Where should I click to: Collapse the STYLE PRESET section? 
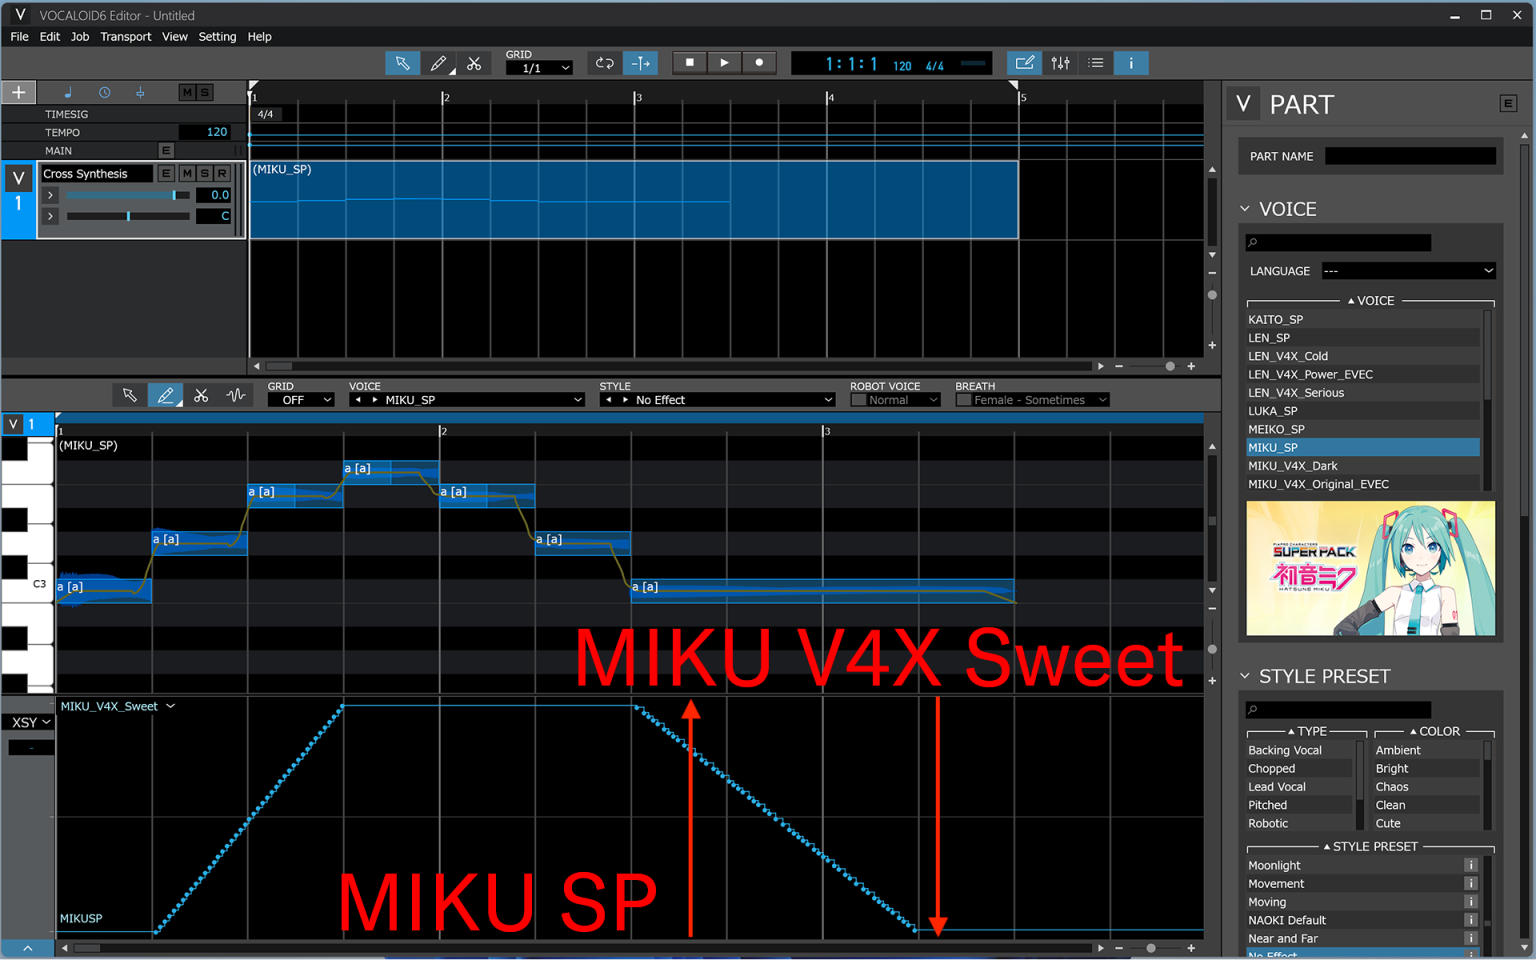1244,676
